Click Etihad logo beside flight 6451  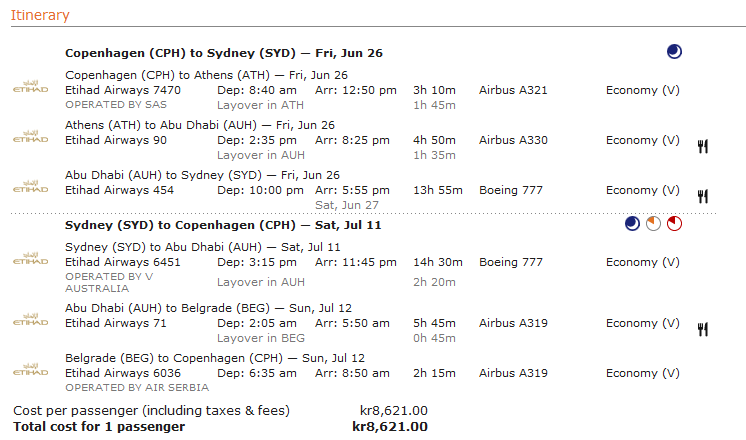click(30, 258)
